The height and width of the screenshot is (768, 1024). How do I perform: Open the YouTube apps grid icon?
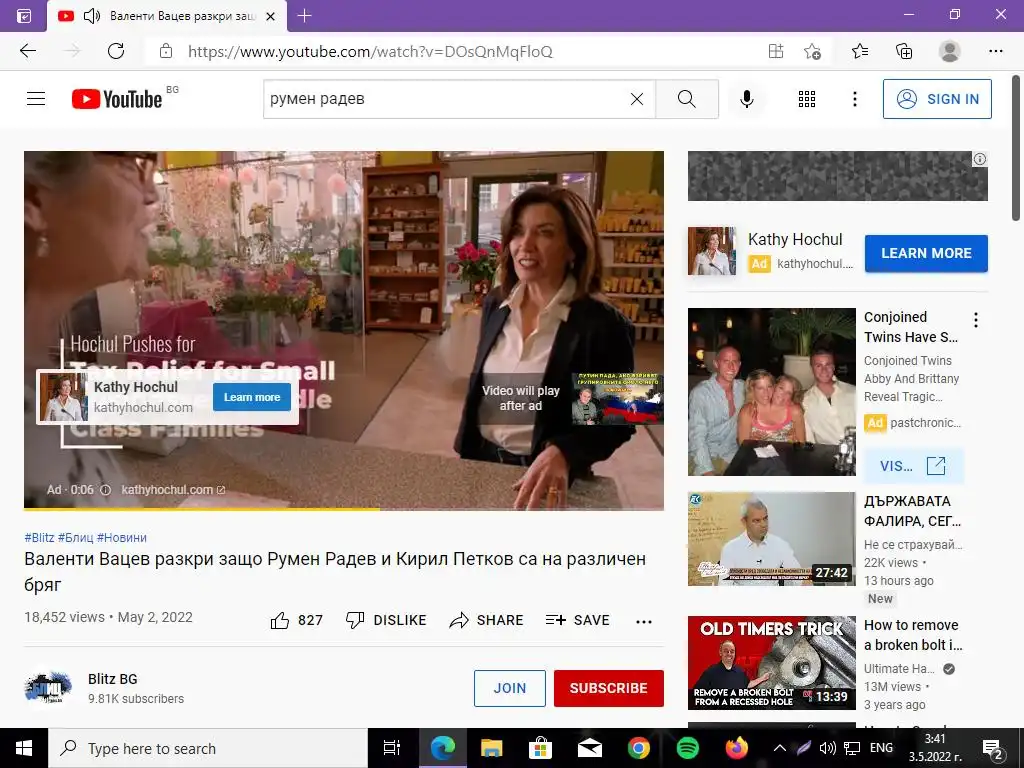click(x=807, y=99)
